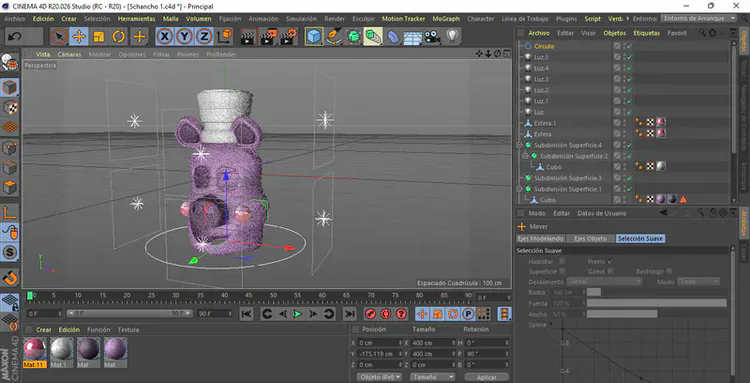This screenshot has height=383, width=750.
Task: Adjust the Fuerza strength slider
Action: coord(656,303)
